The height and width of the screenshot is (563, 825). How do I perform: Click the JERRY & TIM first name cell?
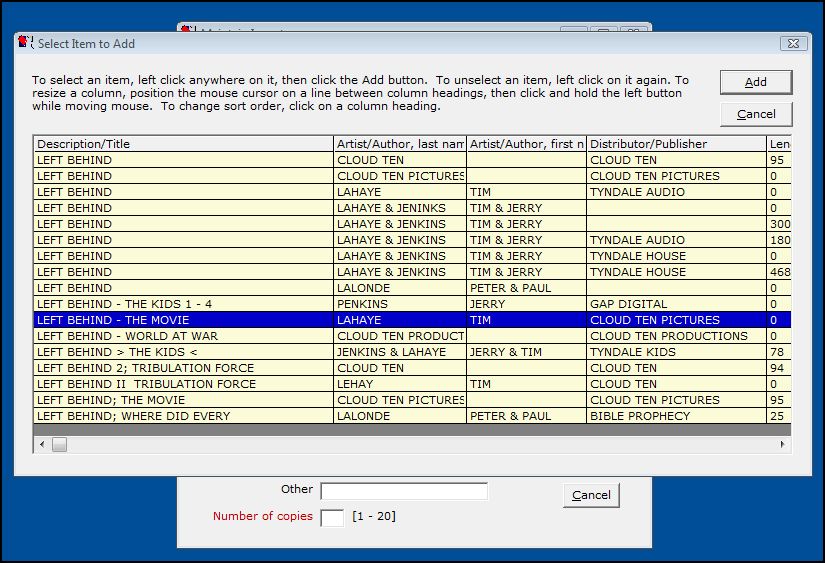point(526,352)
